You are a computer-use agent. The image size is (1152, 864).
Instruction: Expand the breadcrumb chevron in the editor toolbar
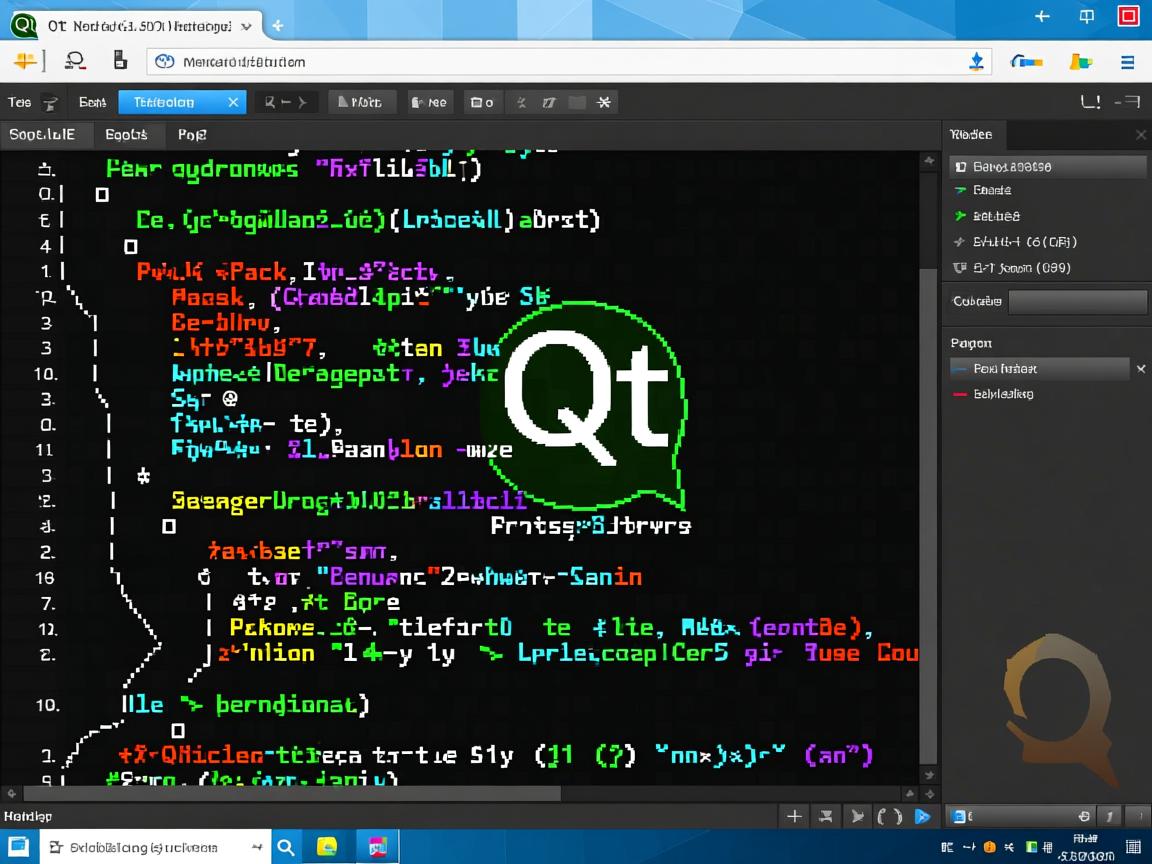pos(302,101)
